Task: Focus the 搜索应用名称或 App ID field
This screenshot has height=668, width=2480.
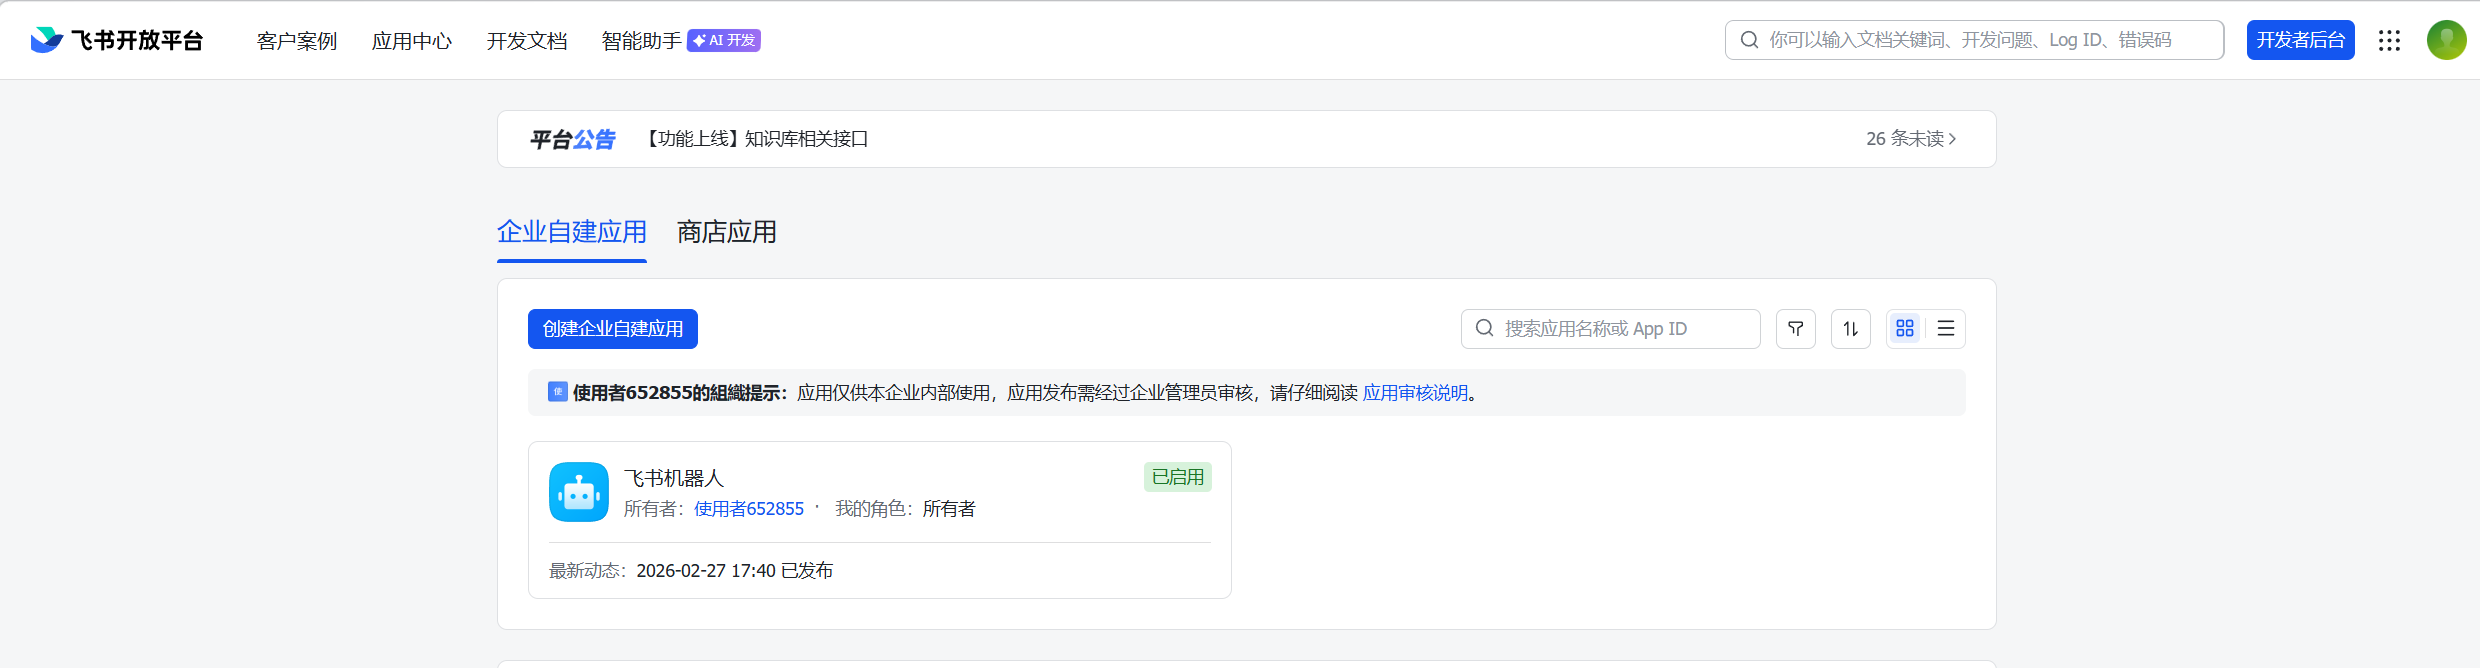Action: pos(1610,329)
